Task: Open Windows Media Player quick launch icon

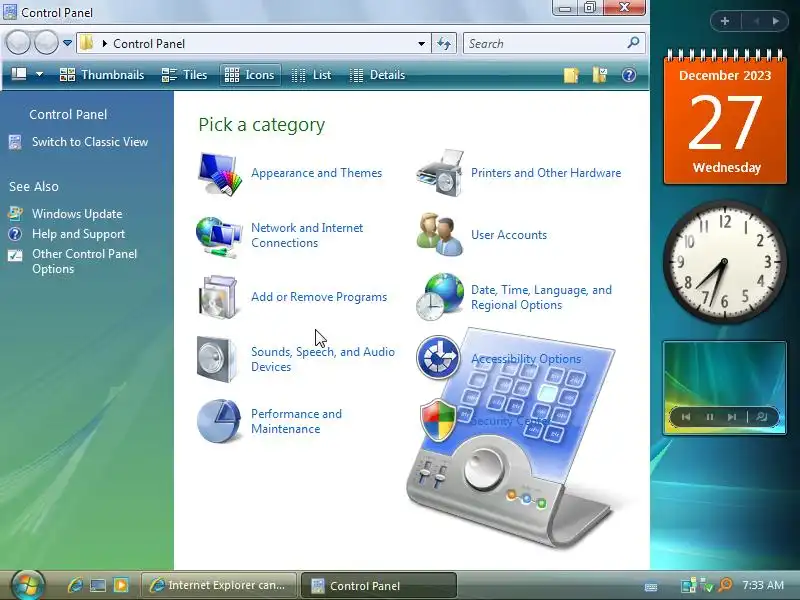Action: [x=121, y=585]
